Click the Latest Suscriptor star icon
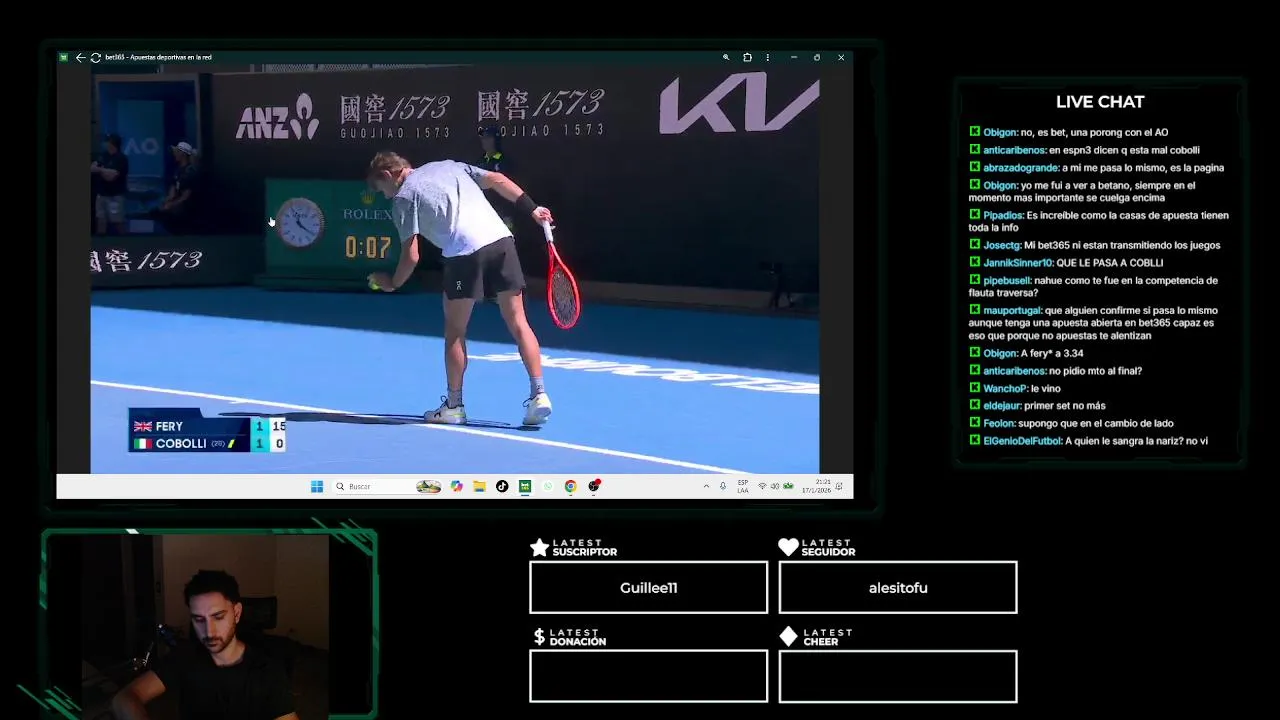 click(539, 547)
